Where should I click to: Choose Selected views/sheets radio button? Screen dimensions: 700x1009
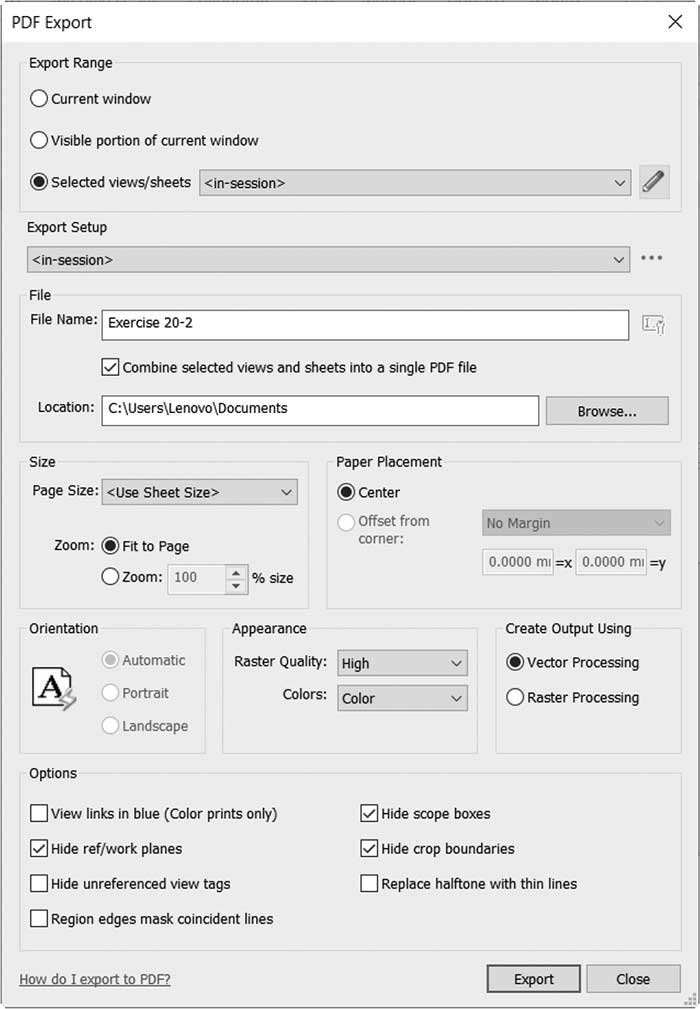(39, 182)
